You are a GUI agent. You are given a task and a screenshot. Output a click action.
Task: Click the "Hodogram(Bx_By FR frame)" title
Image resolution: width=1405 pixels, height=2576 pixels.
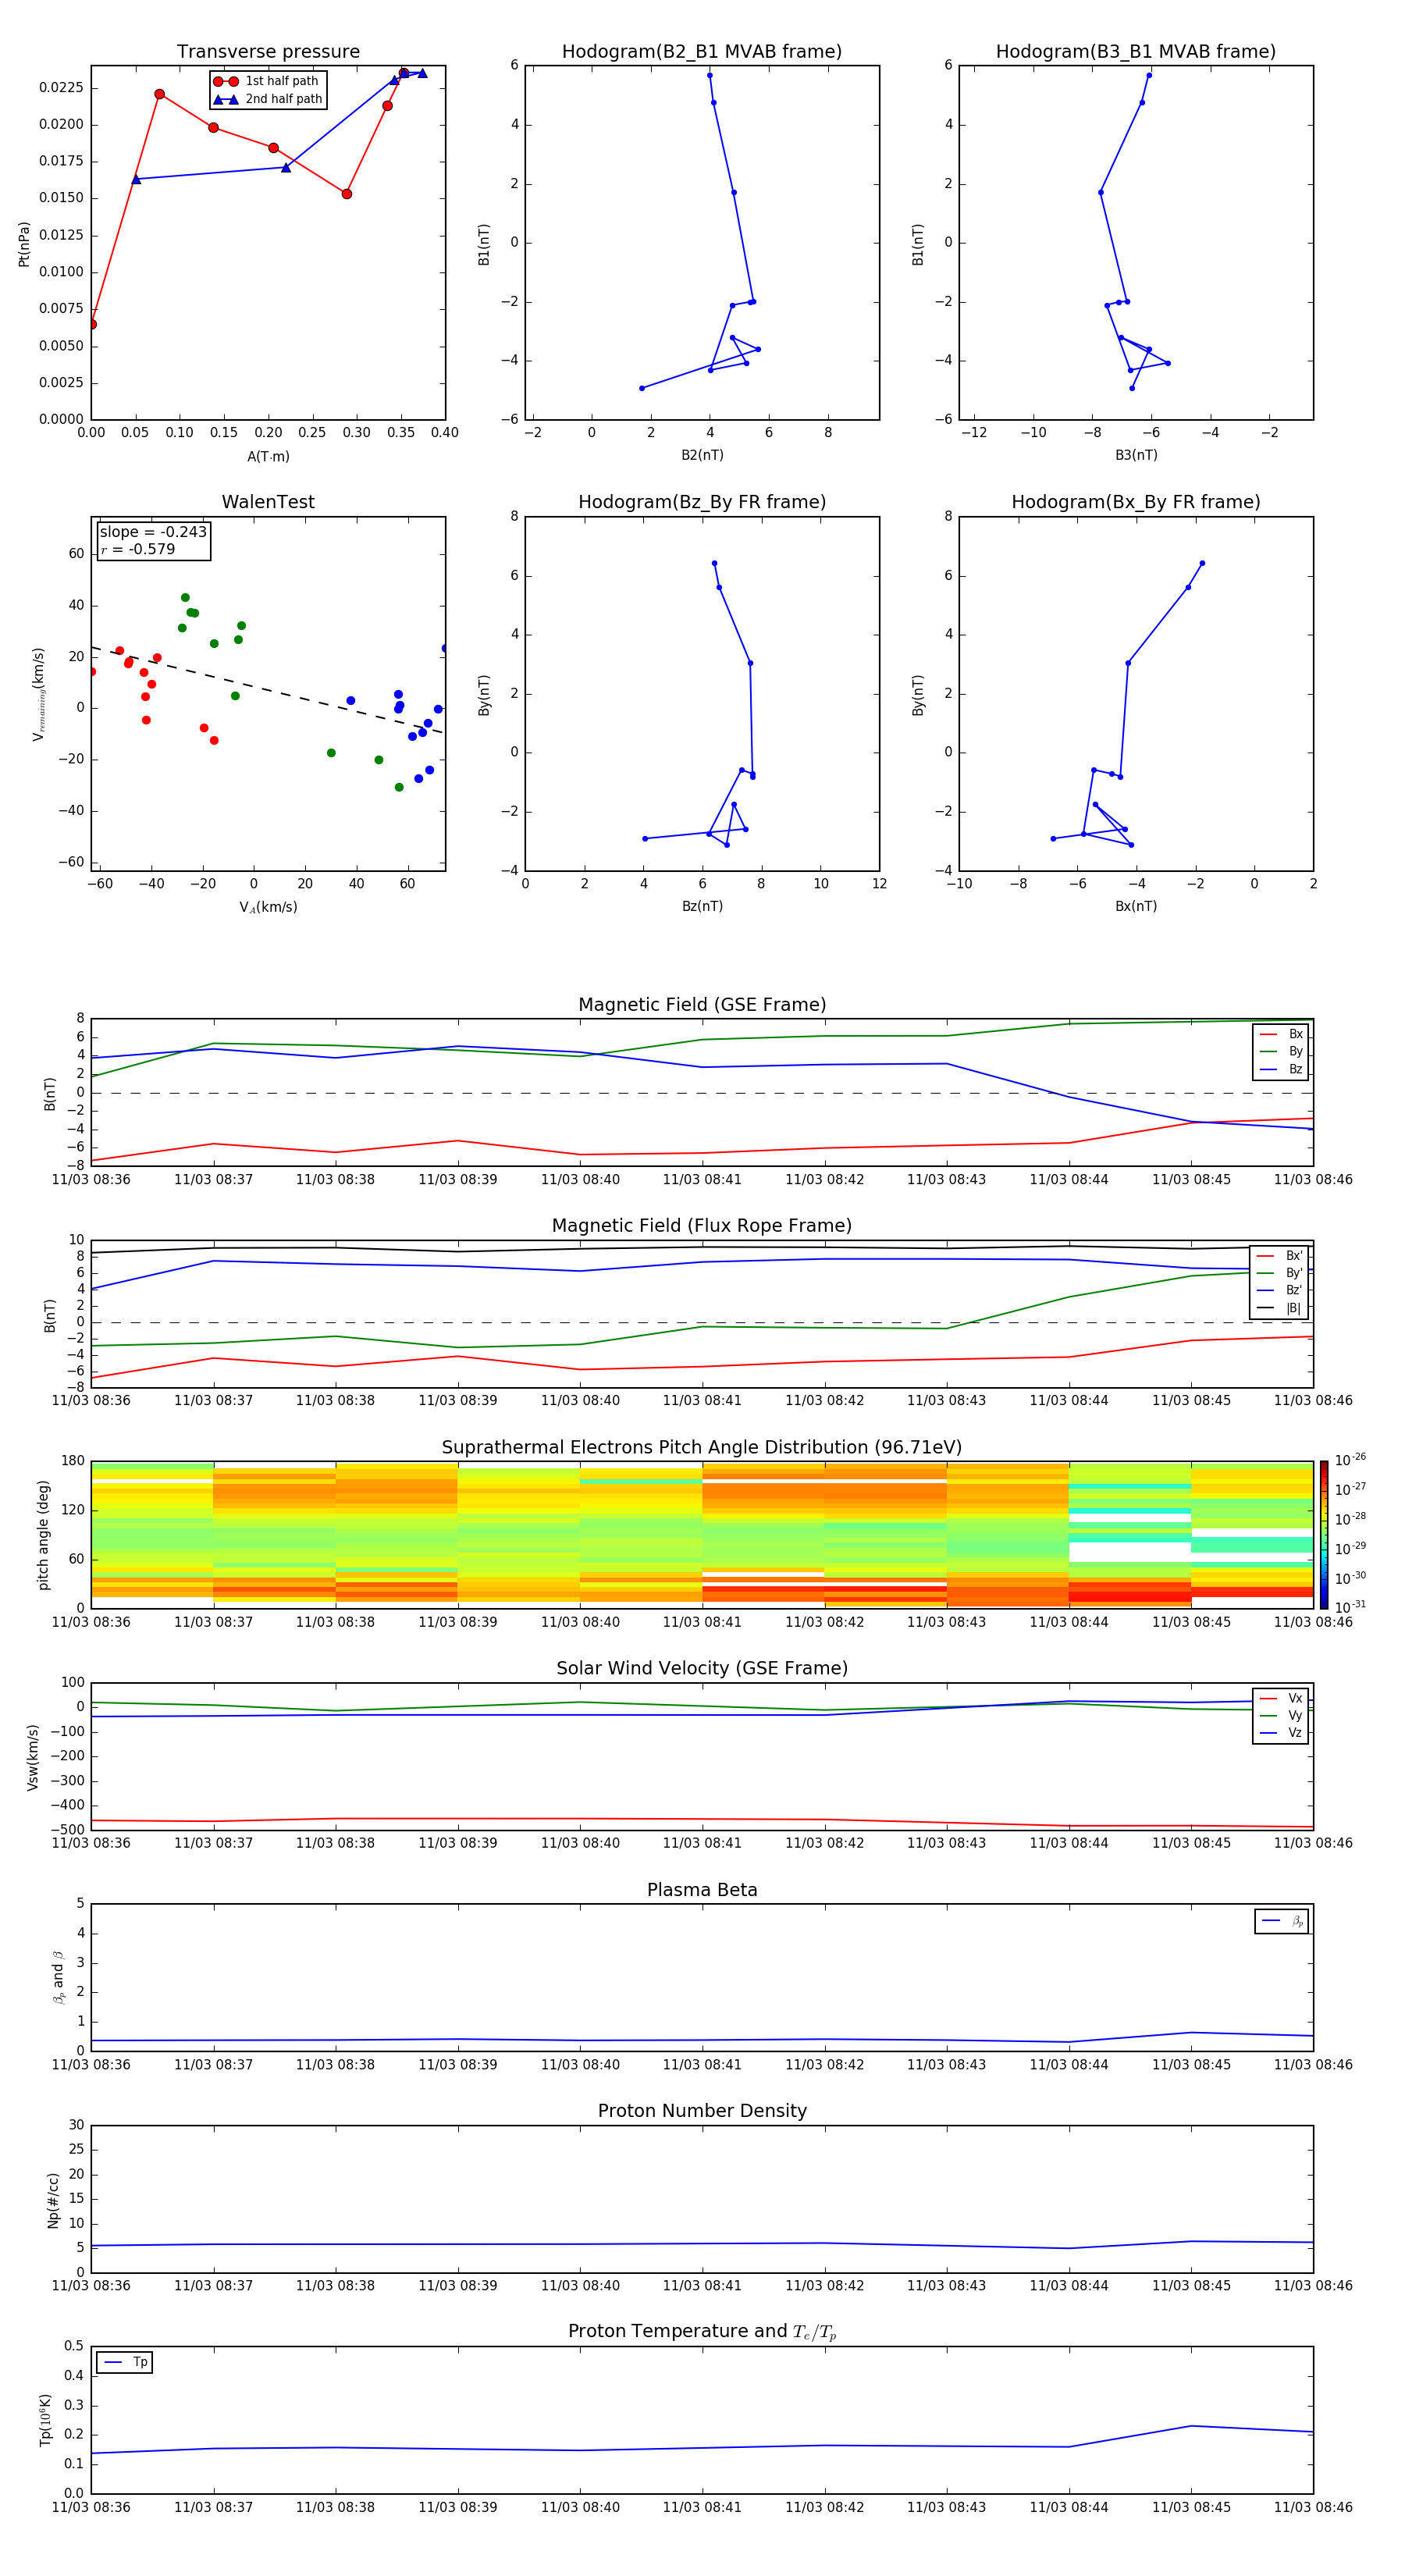click(1136, 502)
